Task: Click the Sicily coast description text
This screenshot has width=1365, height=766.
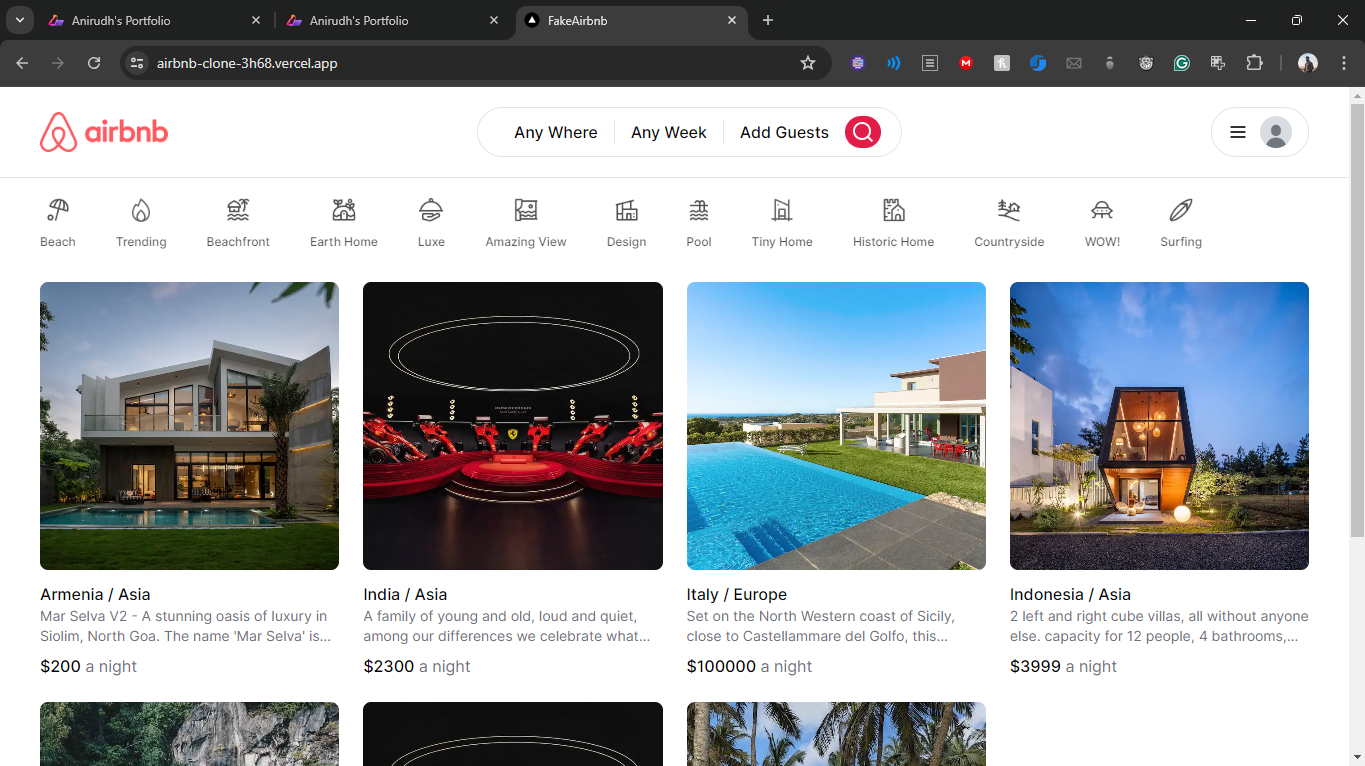Action: tap(820, 626)
